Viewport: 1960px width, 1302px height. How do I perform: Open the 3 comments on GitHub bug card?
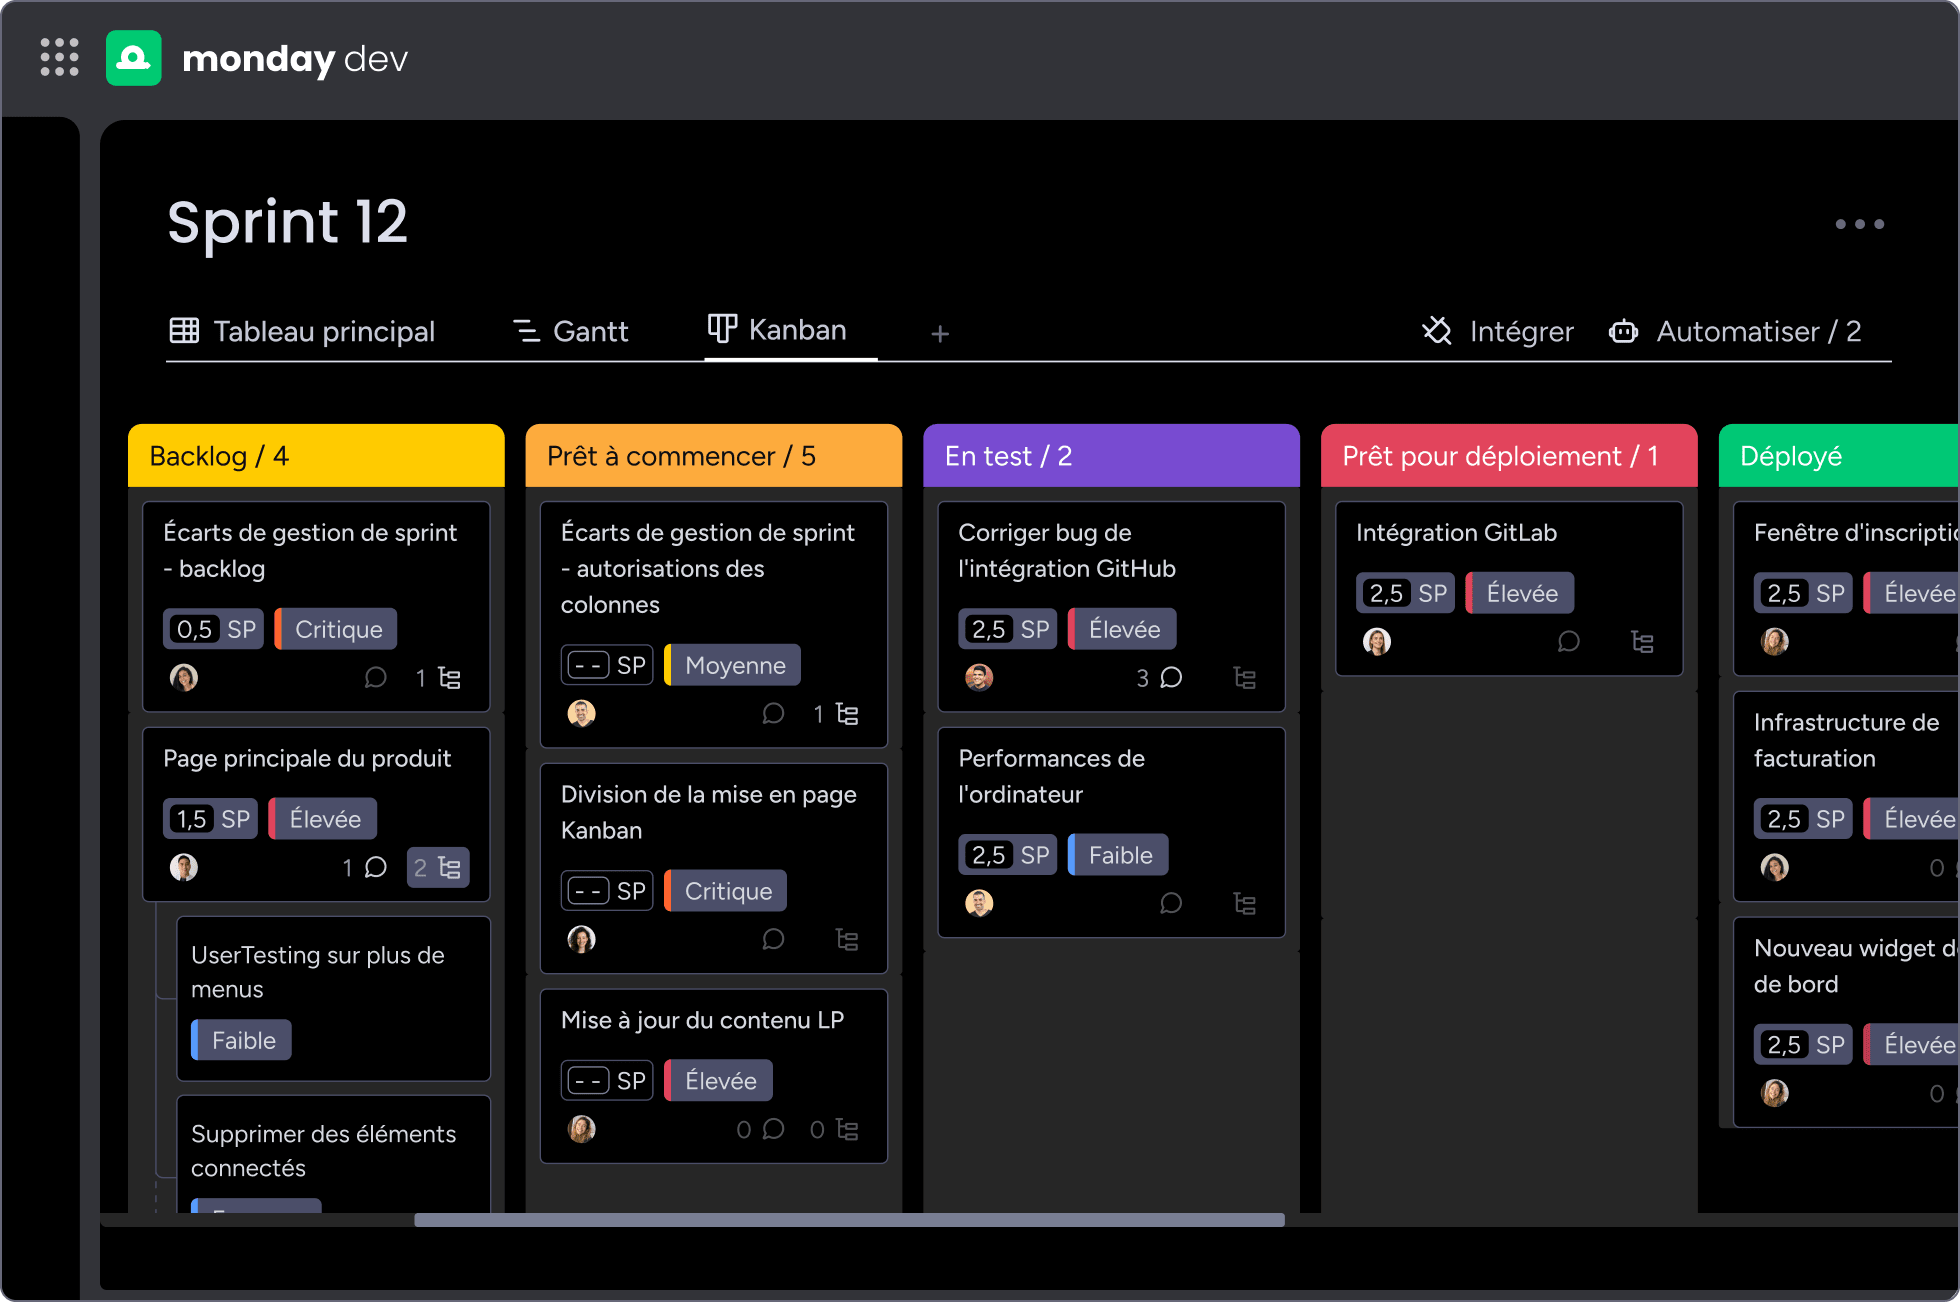1160,678
